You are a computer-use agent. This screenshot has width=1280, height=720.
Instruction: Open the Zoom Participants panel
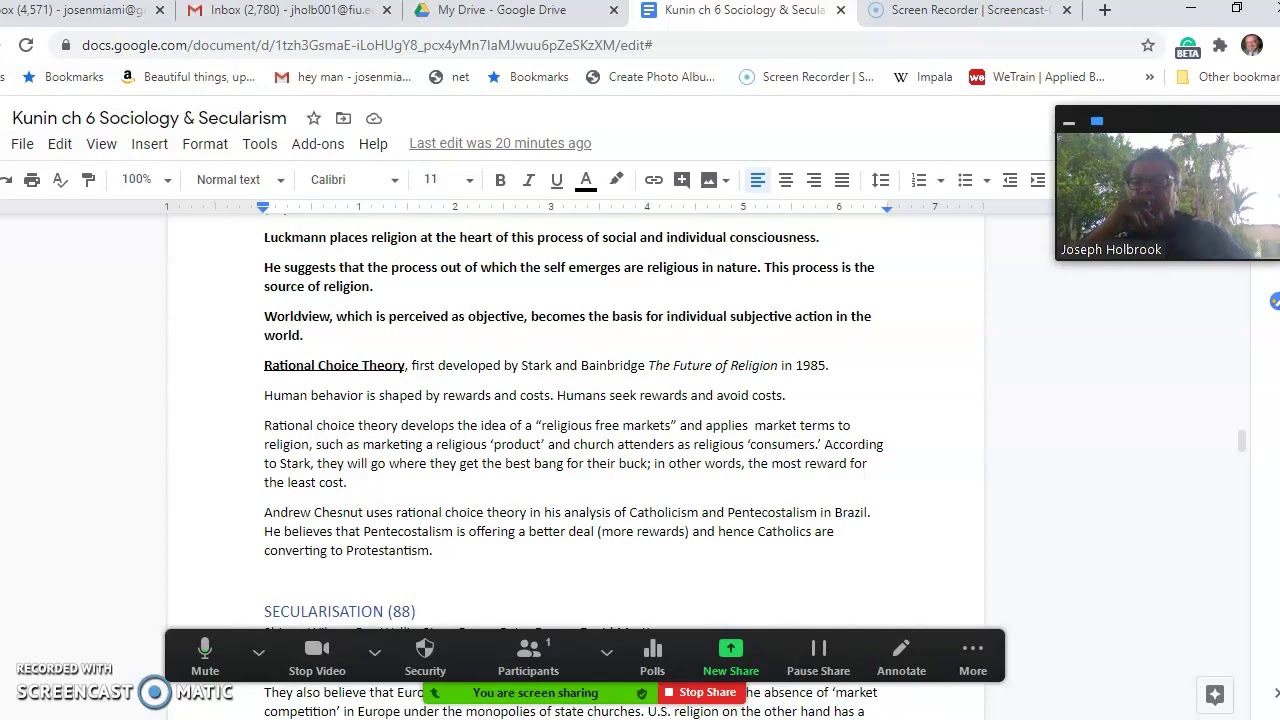[529, 657]
